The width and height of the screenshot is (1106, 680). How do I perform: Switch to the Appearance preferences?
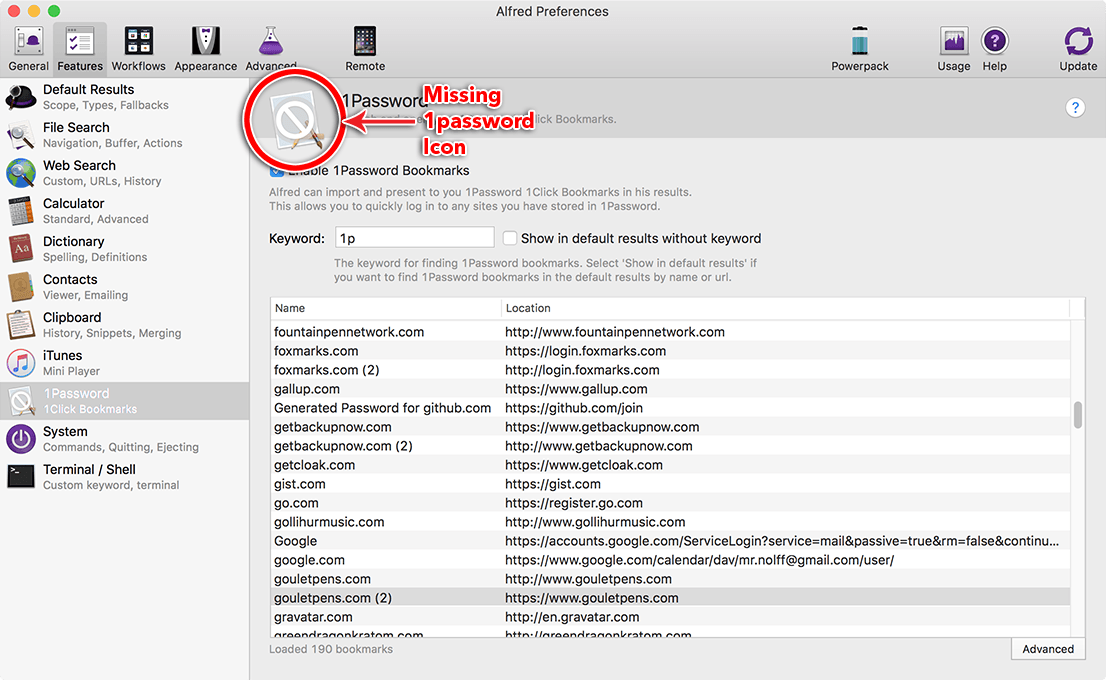coord(205,45)
